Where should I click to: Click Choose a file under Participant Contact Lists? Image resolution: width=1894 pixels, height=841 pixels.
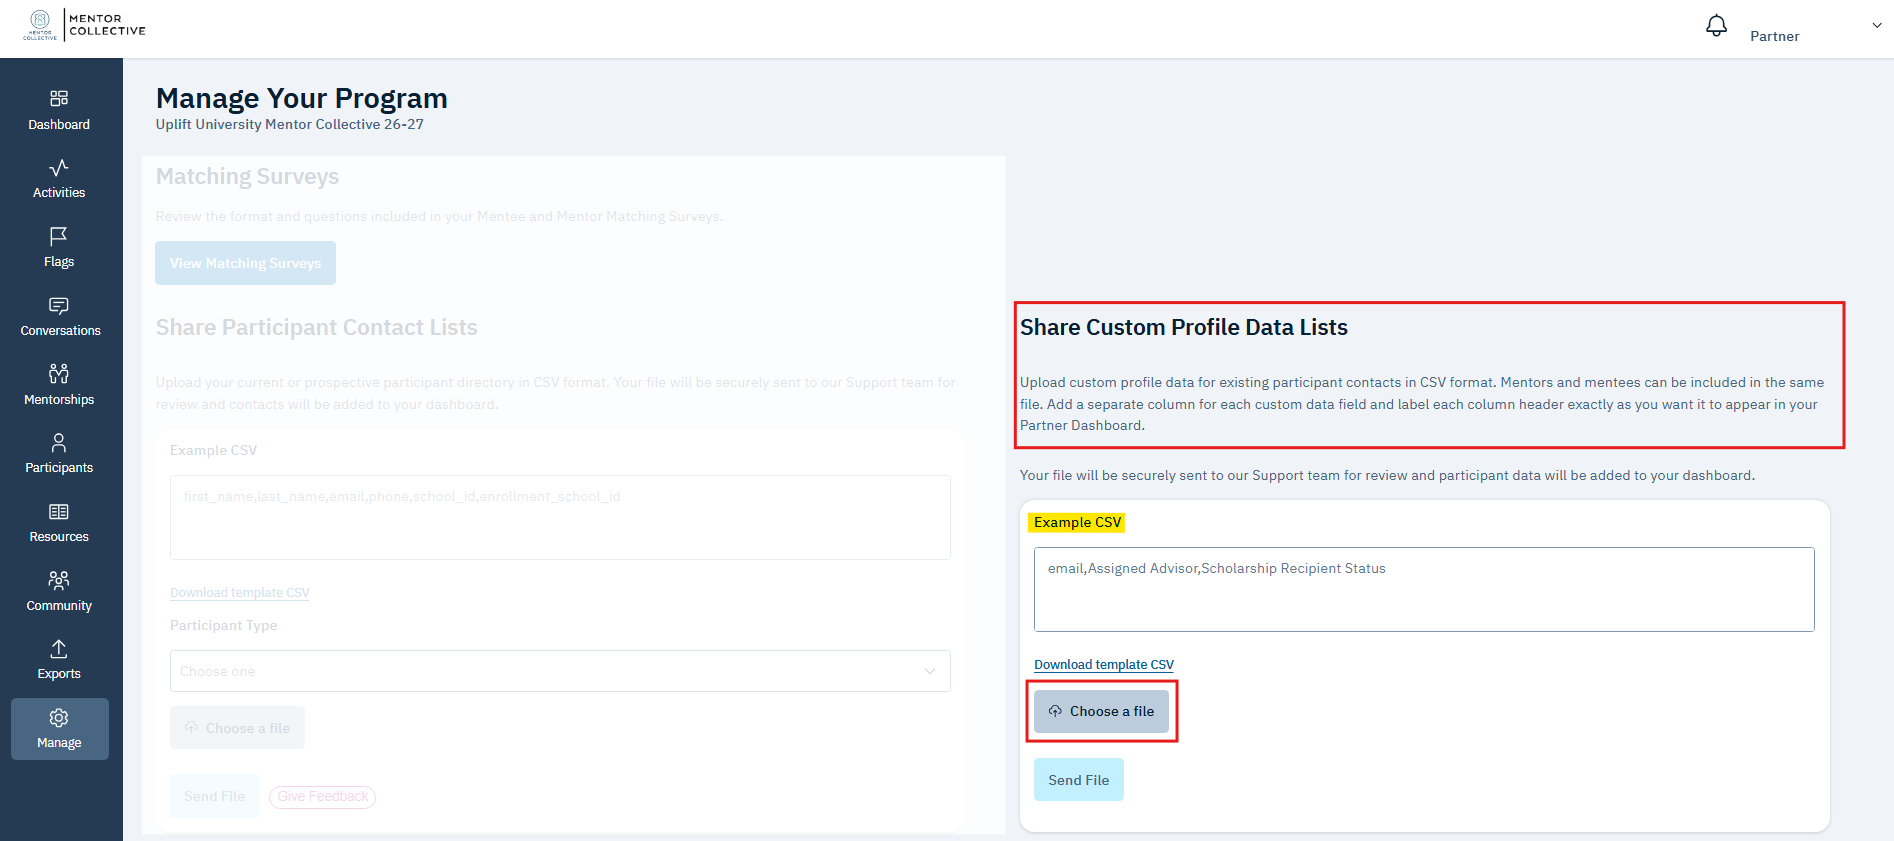coord(237,728)
